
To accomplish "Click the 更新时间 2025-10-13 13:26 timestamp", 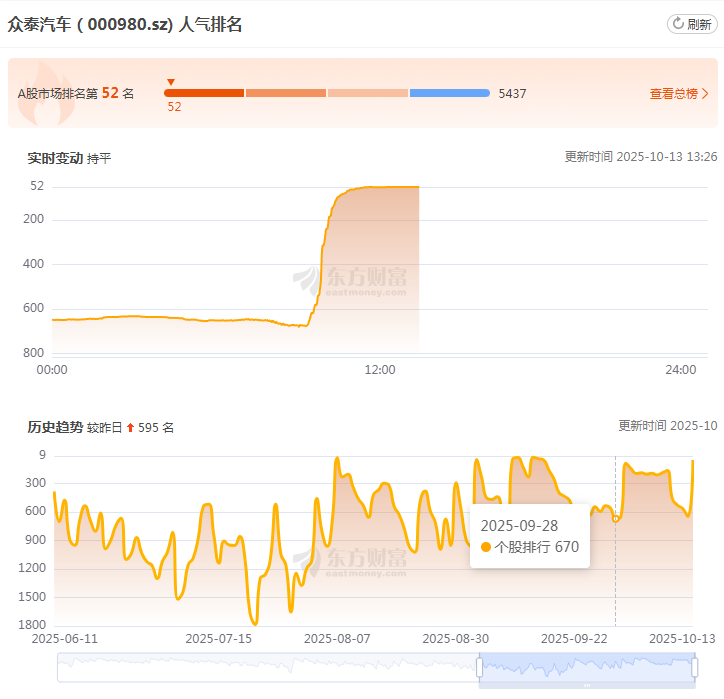I will pos(641,157).
